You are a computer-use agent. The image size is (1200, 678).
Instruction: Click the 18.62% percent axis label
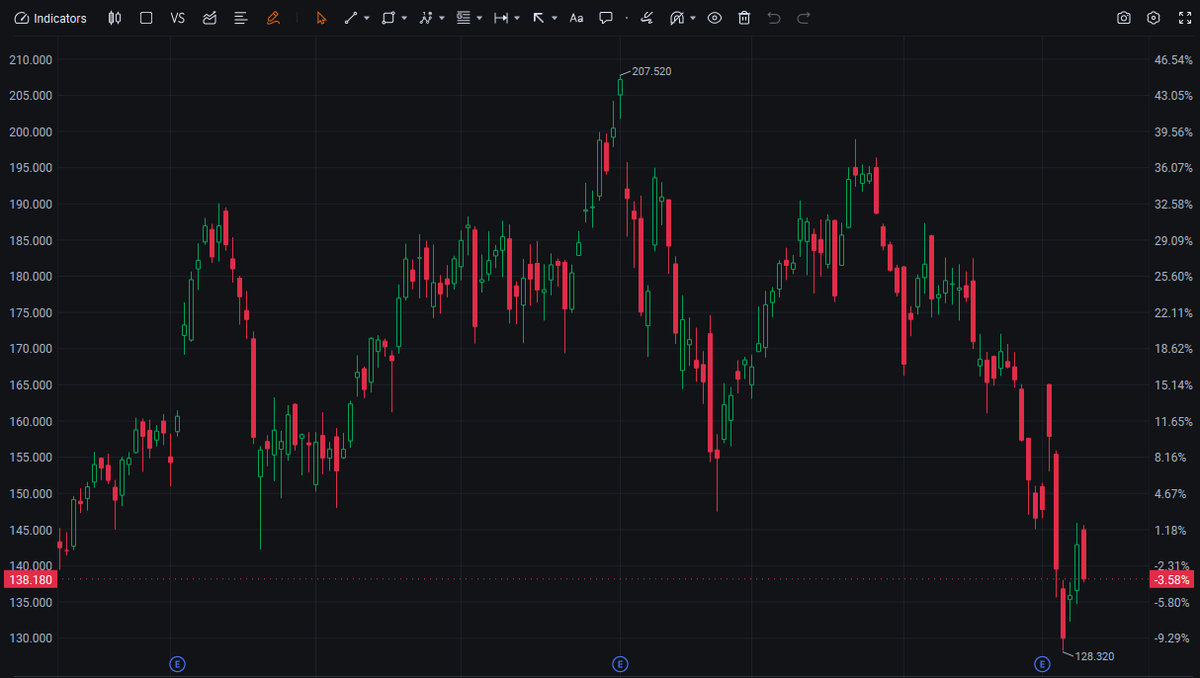(x=1172, y=349)
